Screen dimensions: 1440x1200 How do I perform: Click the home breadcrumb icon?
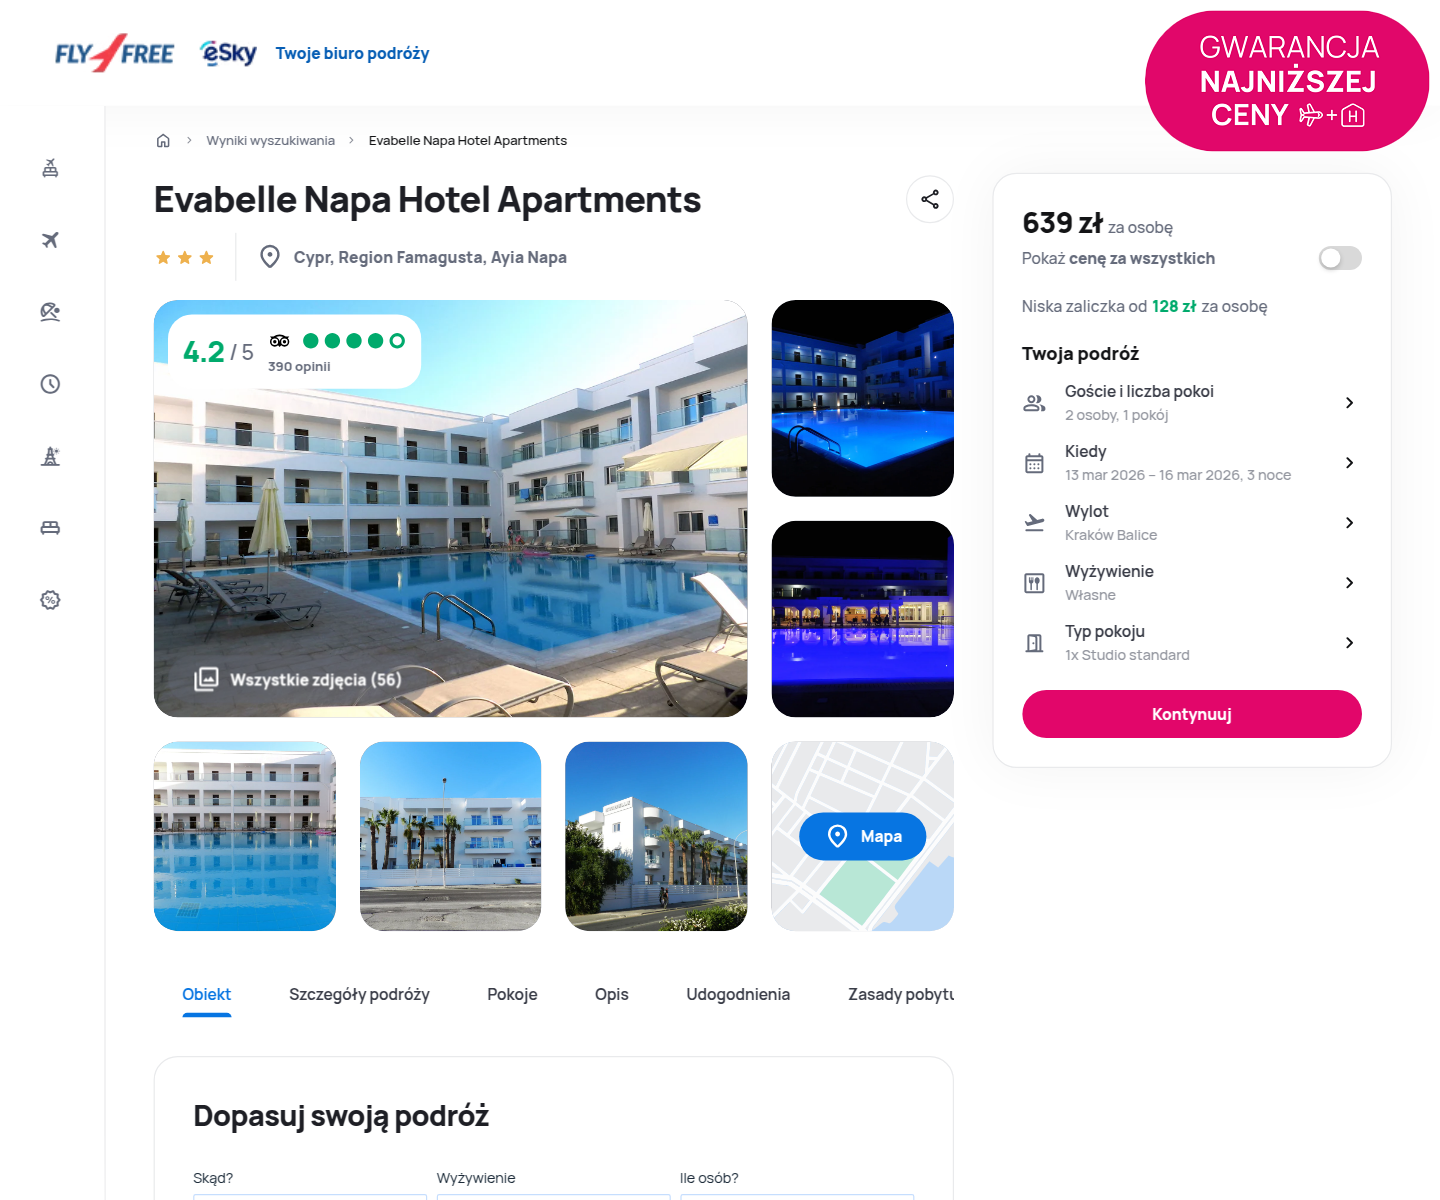click(x=163, y=141)
